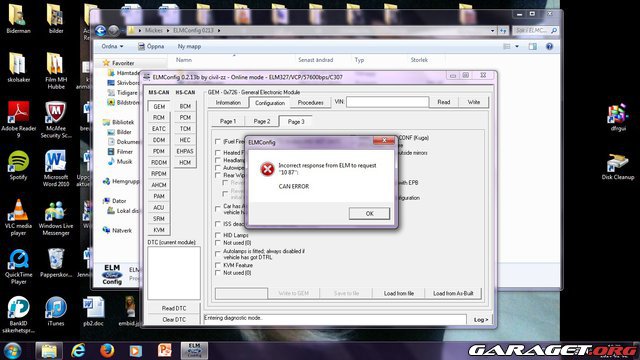Open the Explorer address bar history dropdown

pyautogui.click(x=492, y=31)
